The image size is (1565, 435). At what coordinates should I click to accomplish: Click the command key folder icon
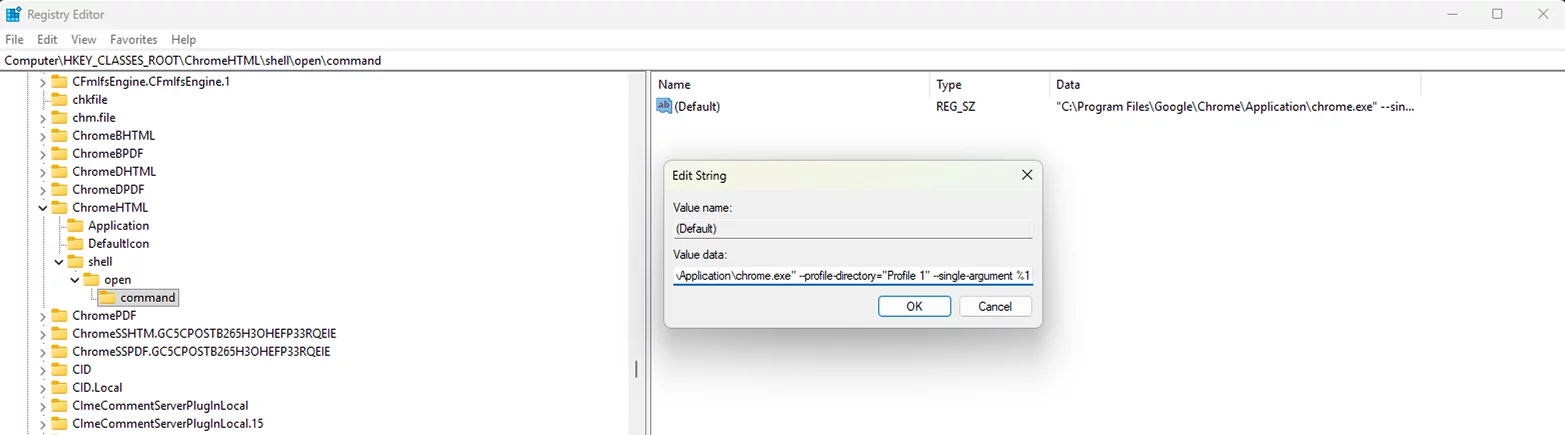coord(108,298)
